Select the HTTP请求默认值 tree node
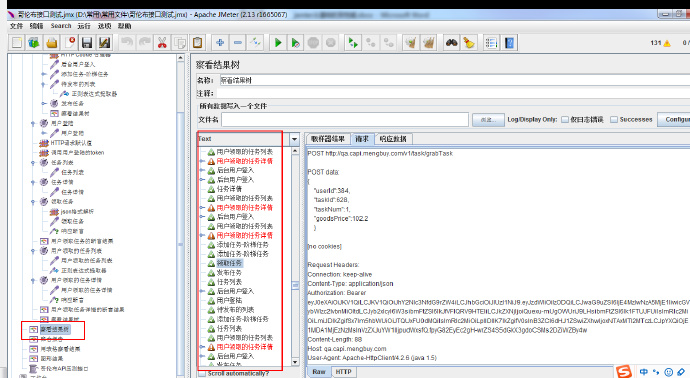The width and height of the screenshot is (690, 378). [71, 143]
